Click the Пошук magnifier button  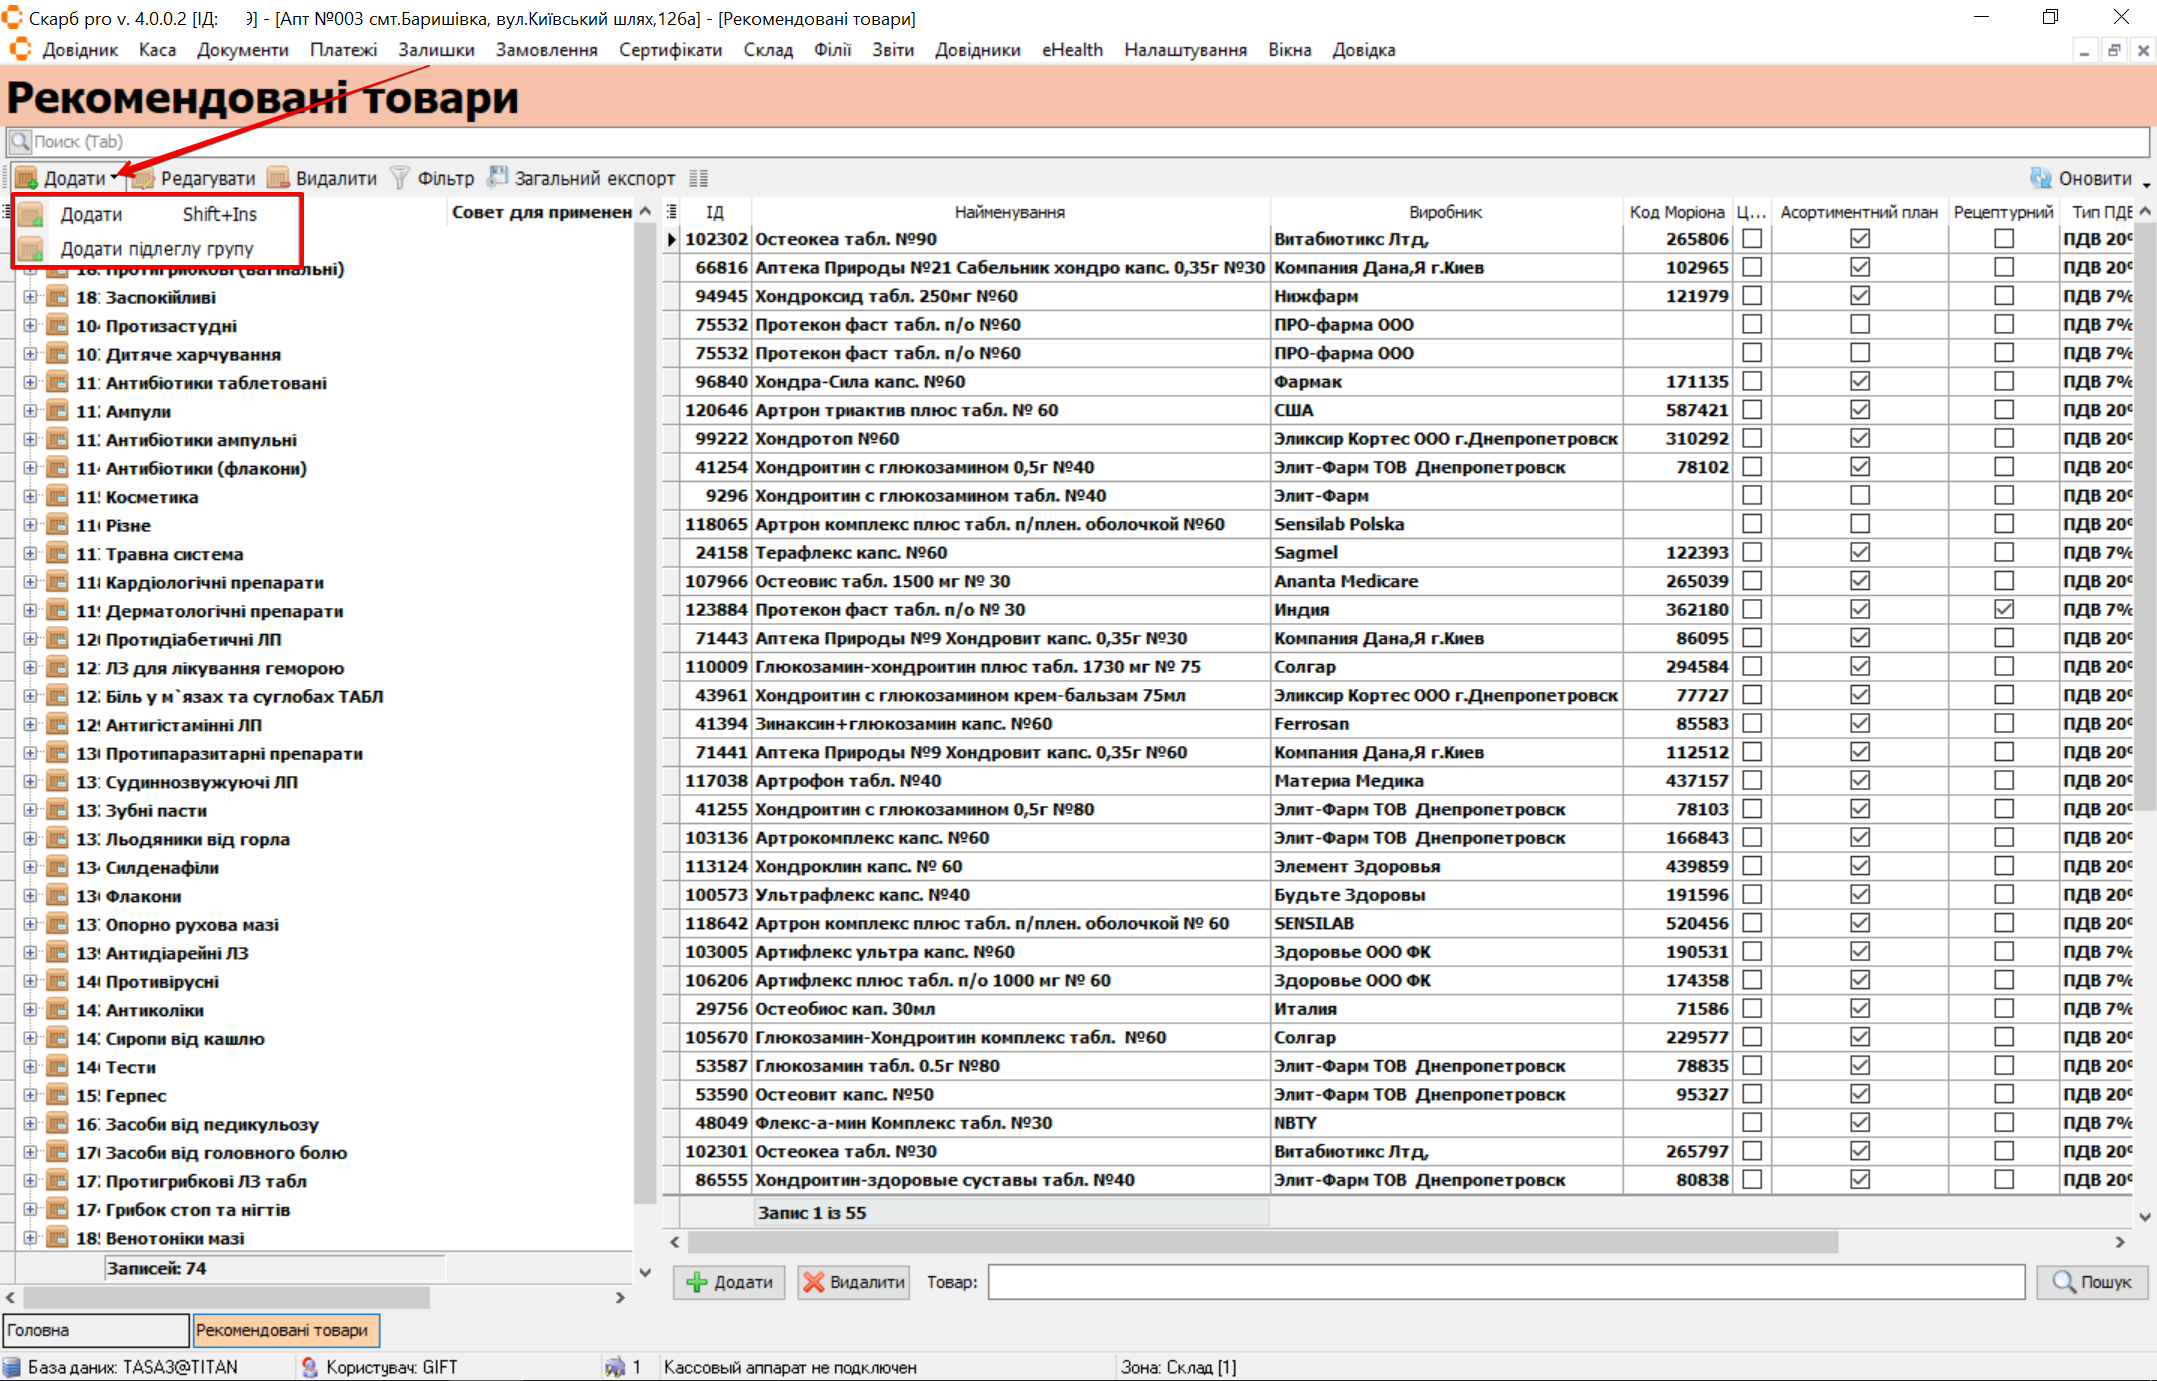point(2092,1282)
